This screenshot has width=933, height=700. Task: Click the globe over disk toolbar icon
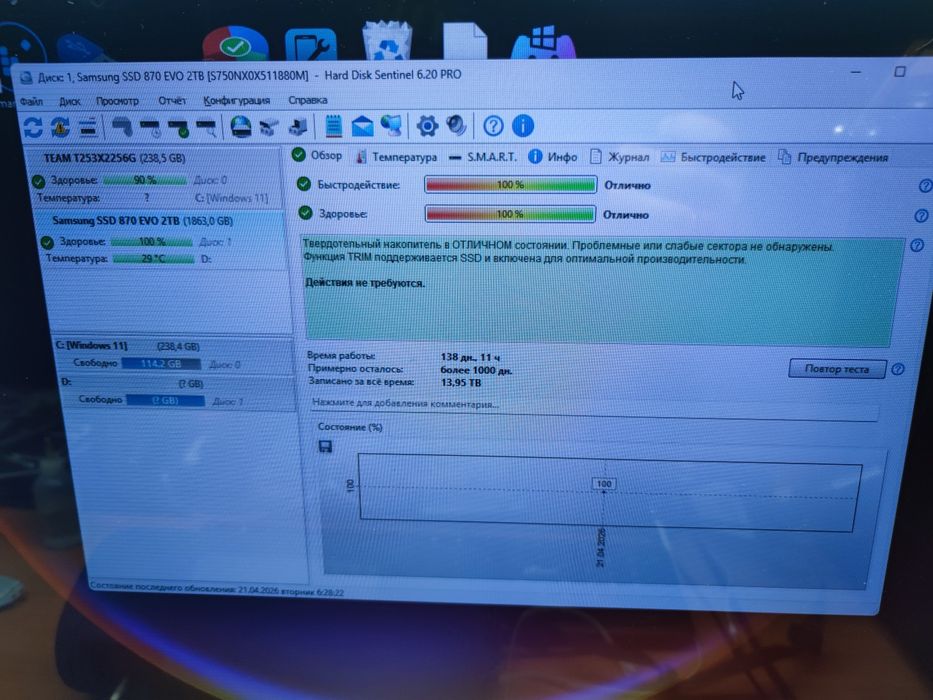pyautogui.click(x=240, y=126)
